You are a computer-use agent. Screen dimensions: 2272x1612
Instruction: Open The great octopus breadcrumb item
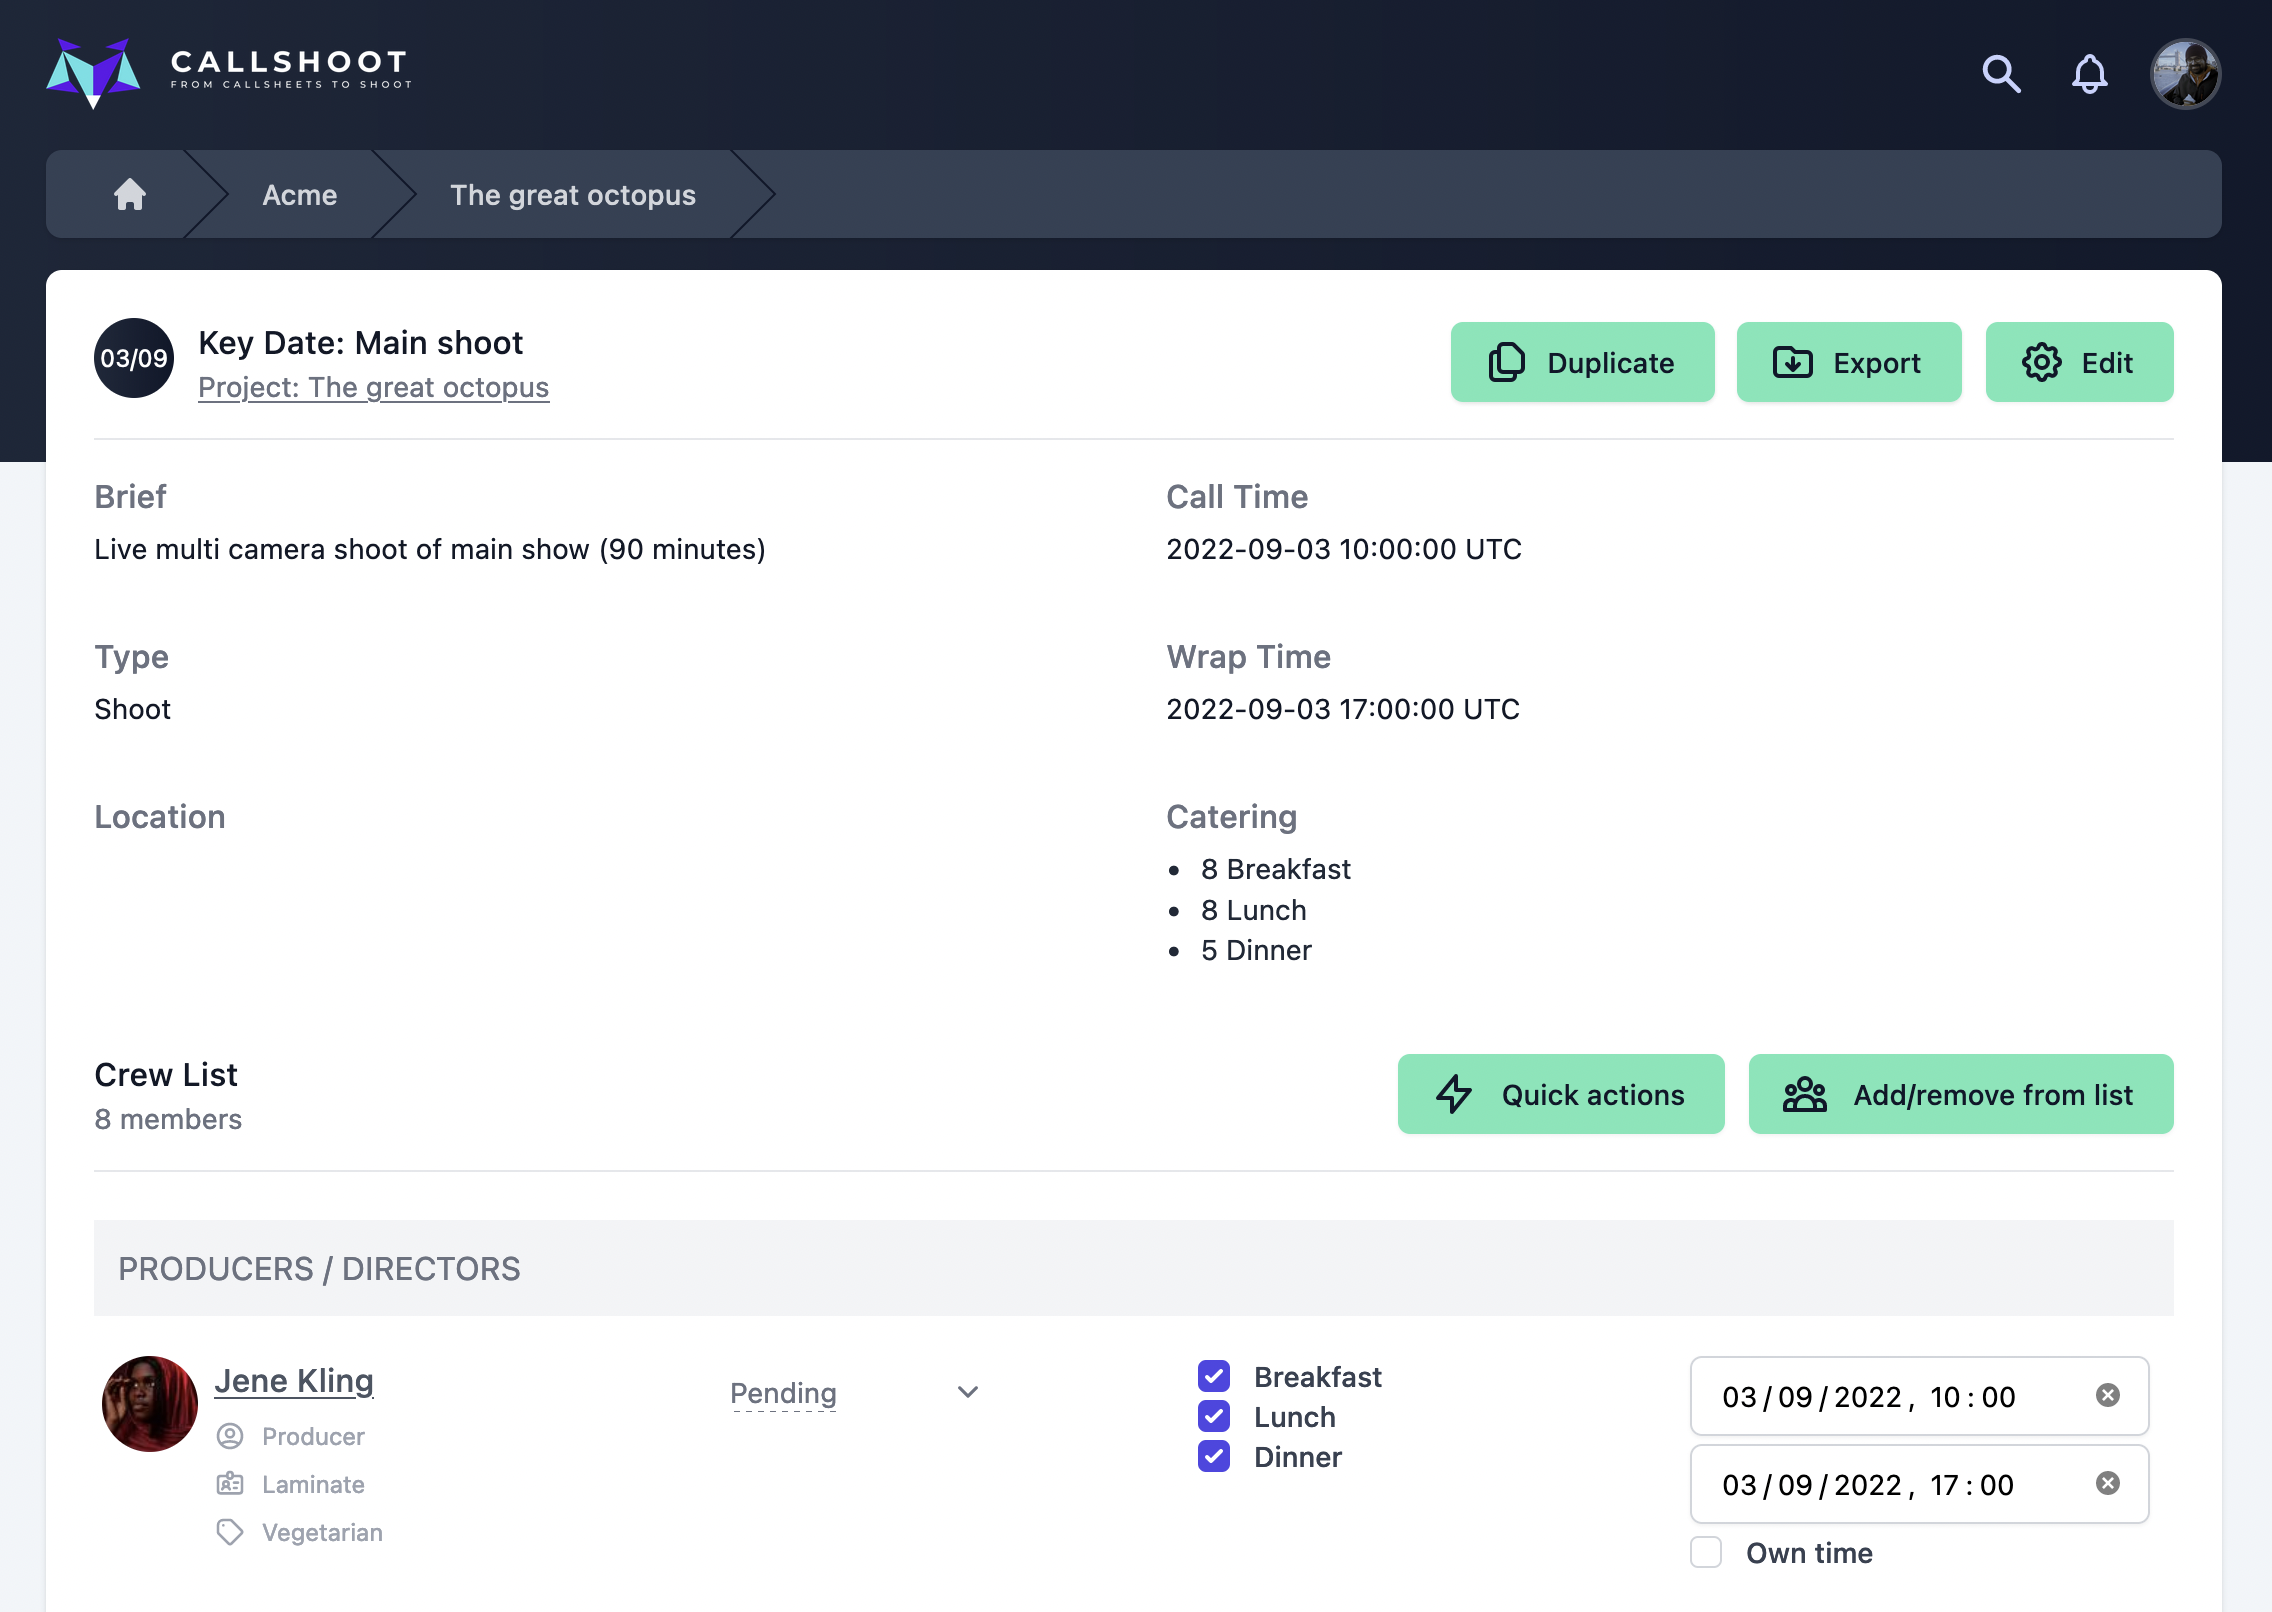click(572, 194)
